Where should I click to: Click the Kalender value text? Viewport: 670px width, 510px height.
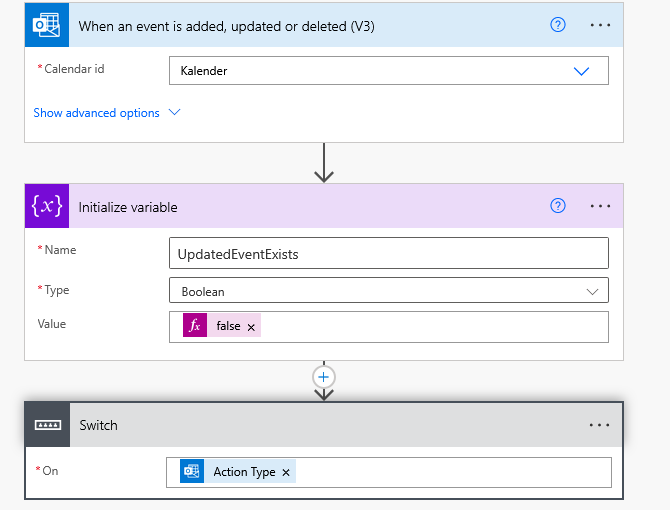click(x=204, y=71)
